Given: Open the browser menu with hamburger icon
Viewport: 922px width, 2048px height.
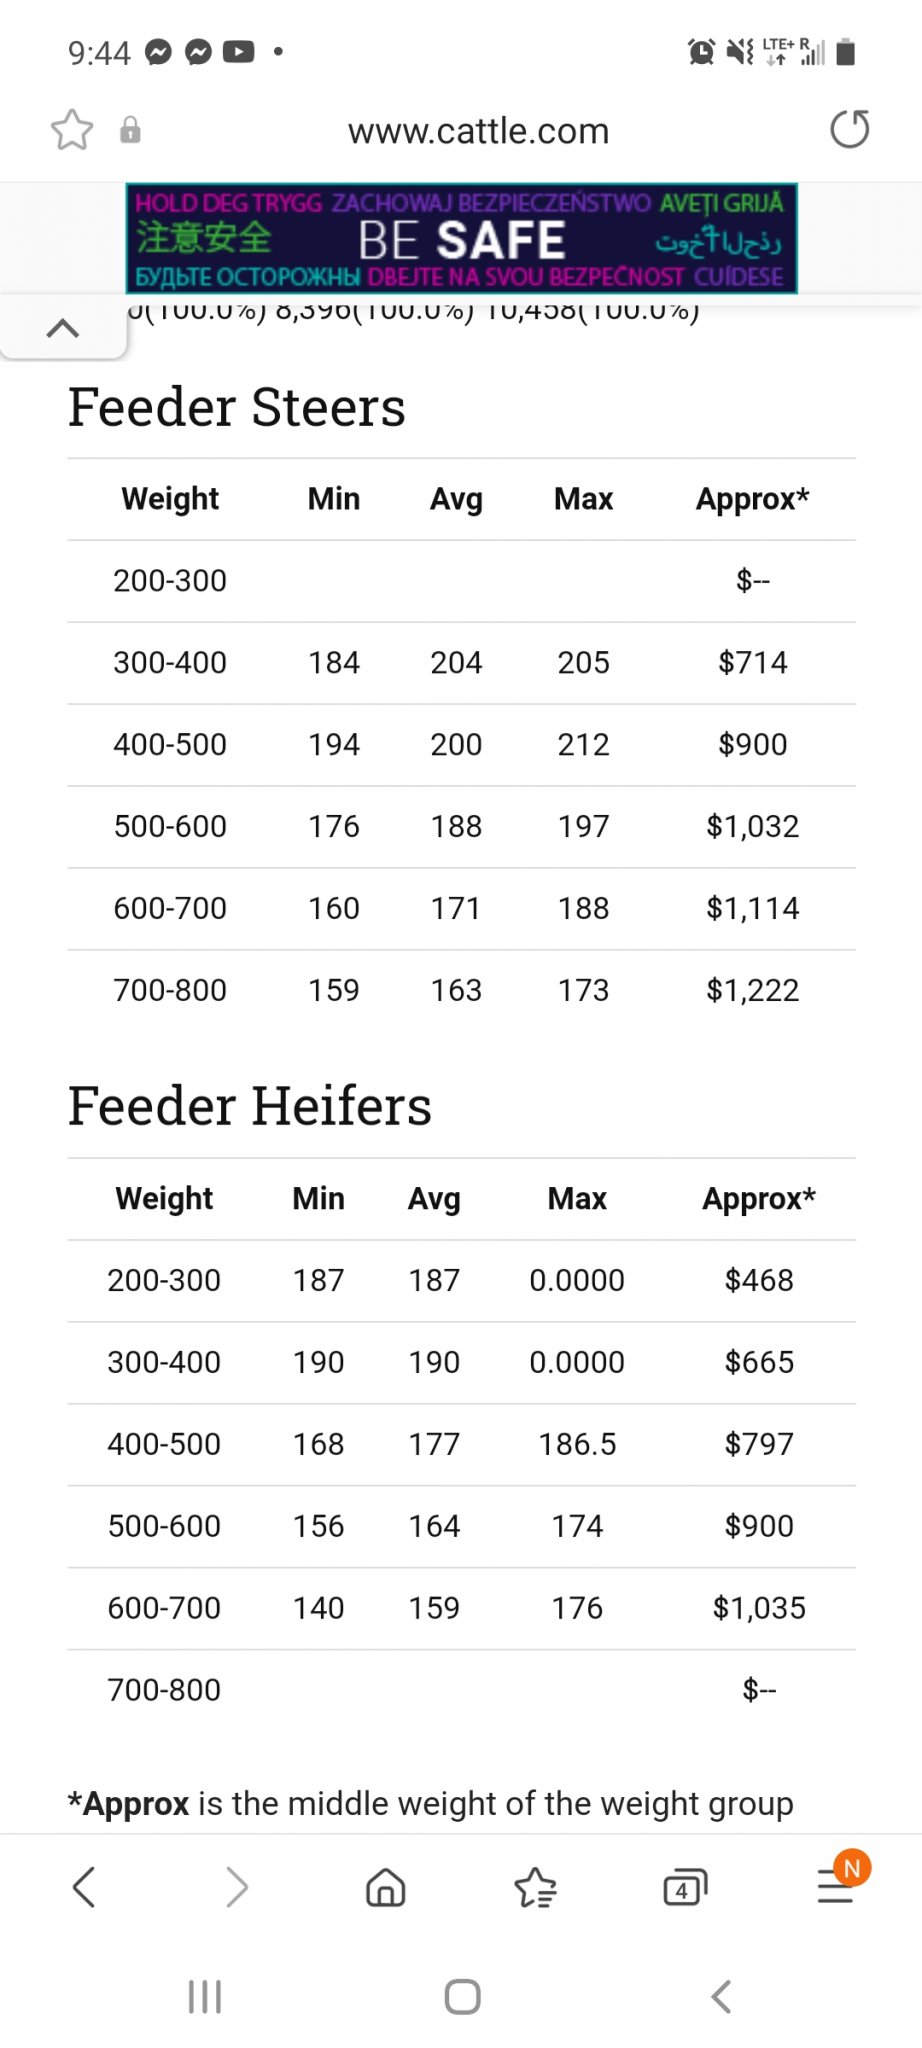Looking at the screenshot, I should [x=836, y=1887].
